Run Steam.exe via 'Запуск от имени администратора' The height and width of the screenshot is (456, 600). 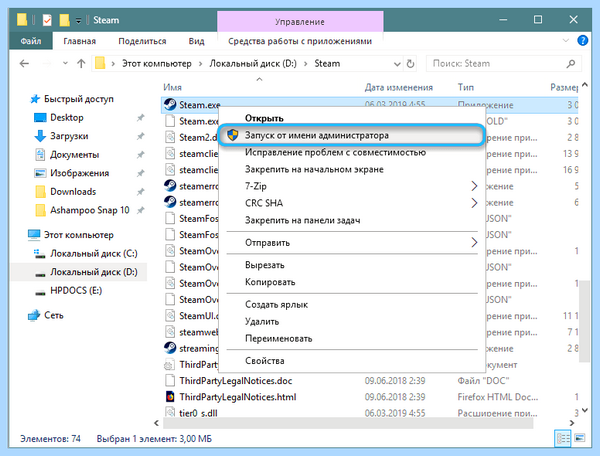pos(351,135)
